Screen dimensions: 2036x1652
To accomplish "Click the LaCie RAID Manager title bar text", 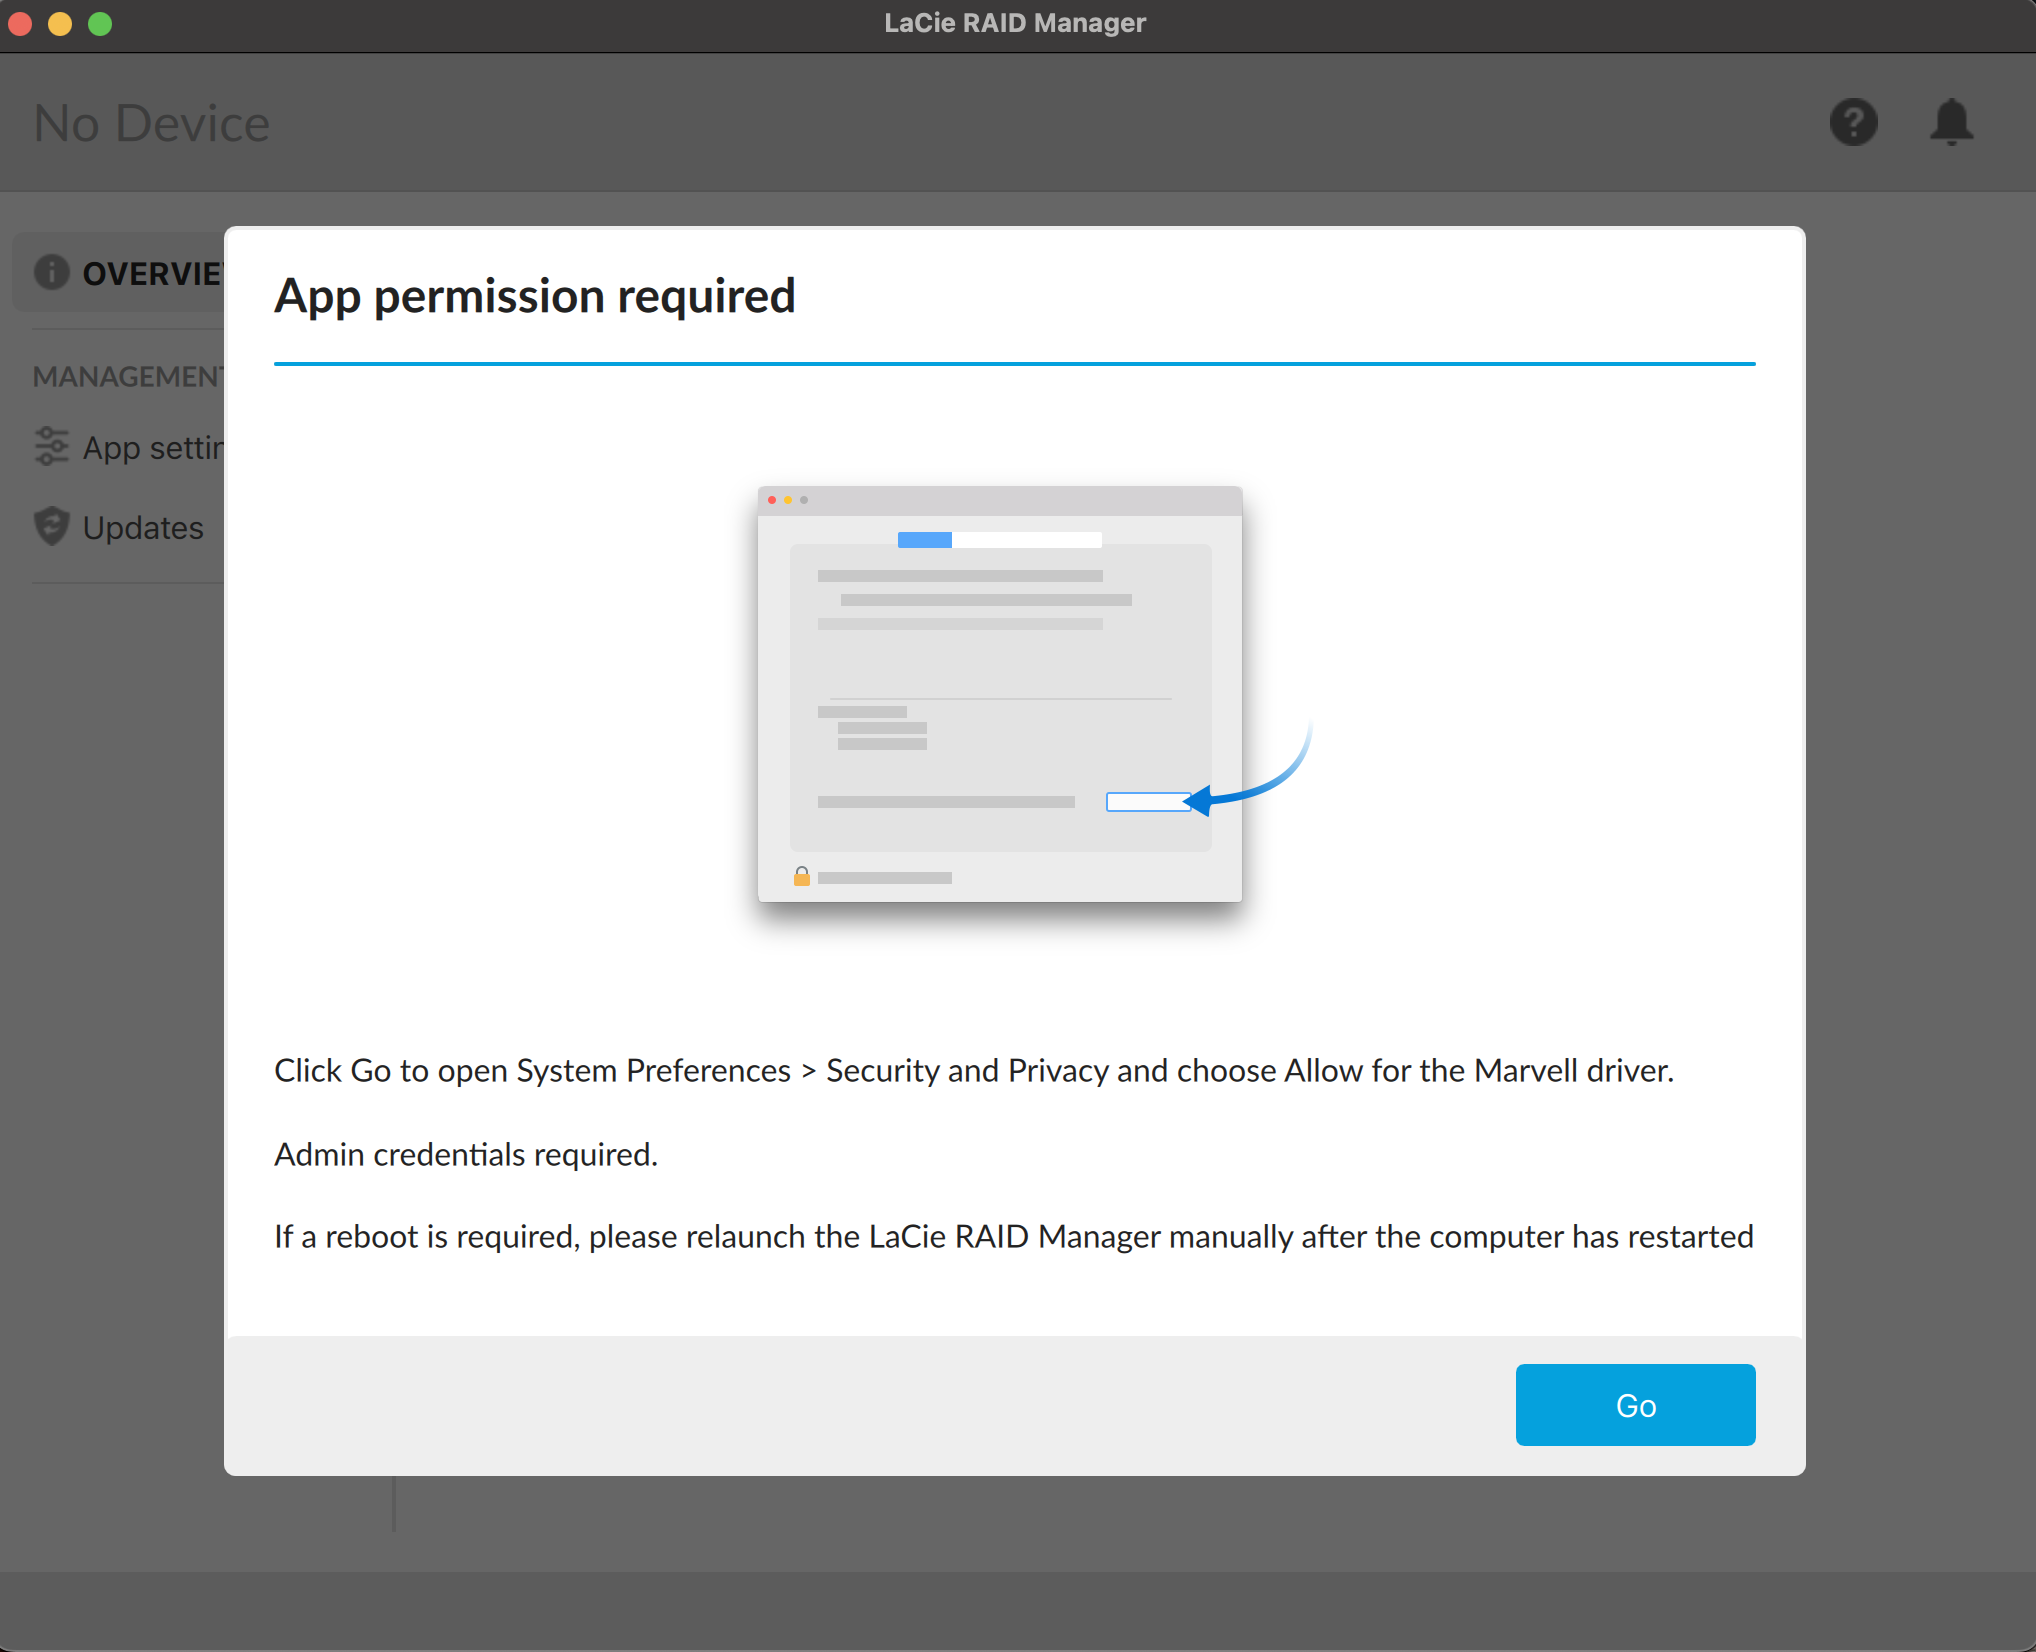I will pyautogui.click(x=1015, y=23).
